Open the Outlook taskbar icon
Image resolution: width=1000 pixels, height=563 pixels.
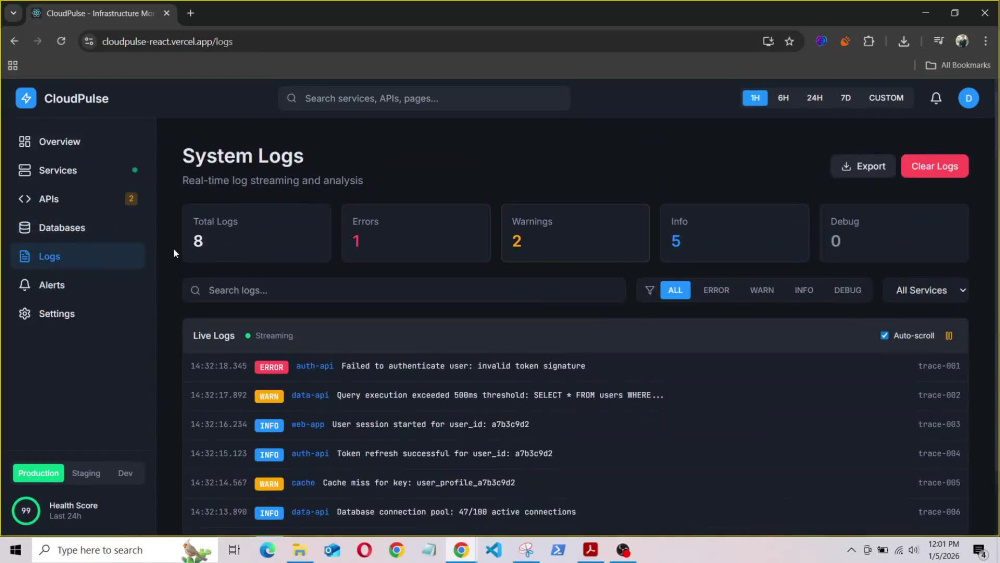click(332, 550)
